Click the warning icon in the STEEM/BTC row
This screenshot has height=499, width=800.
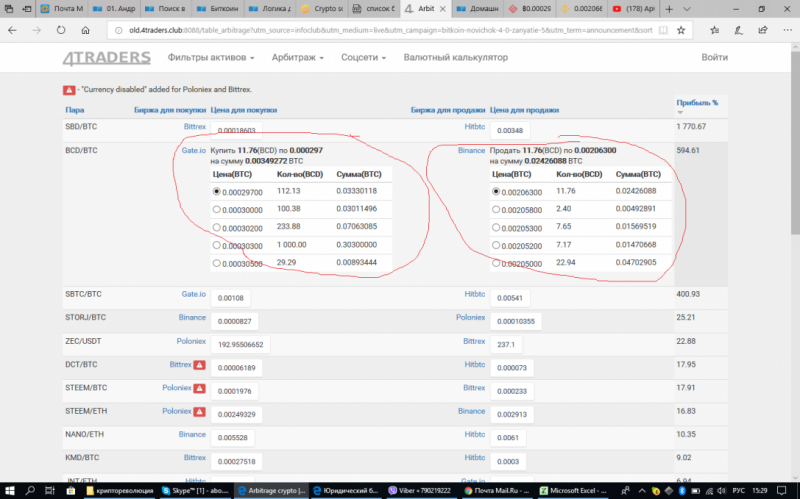[199, 388]
